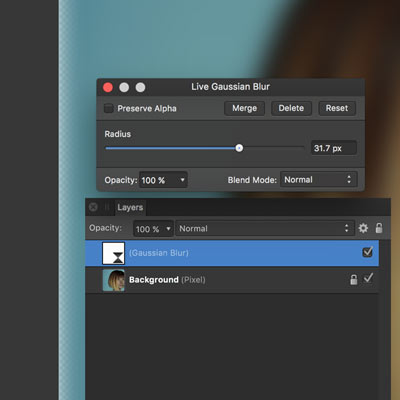Image resolution: width=400 pixels, height=400 pixels.
Task: Select the Layers tab
Action: point(130,207)
